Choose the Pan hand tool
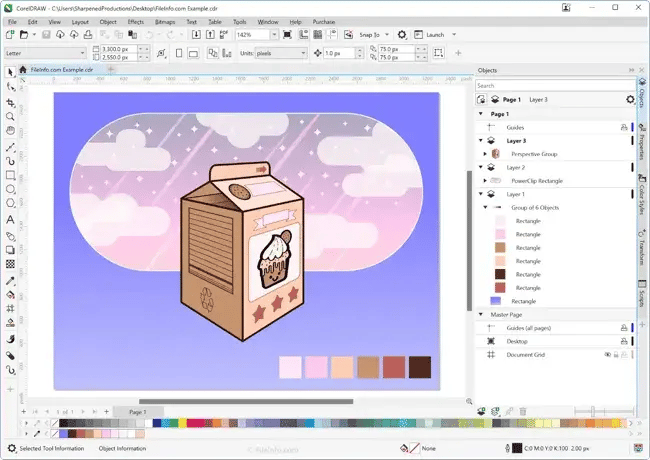This screenshot has width=650, height=460. tap(10, 130)
